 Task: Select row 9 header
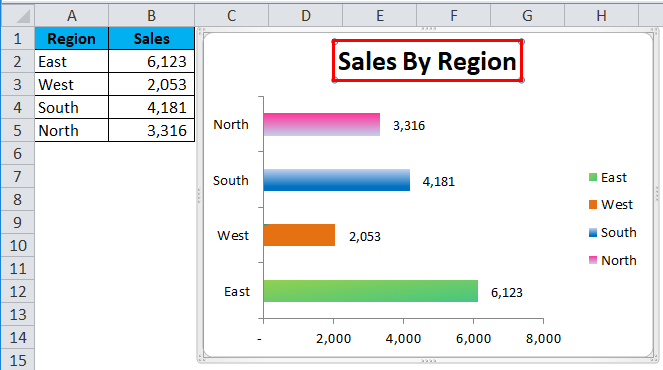[x=18, y=222]
